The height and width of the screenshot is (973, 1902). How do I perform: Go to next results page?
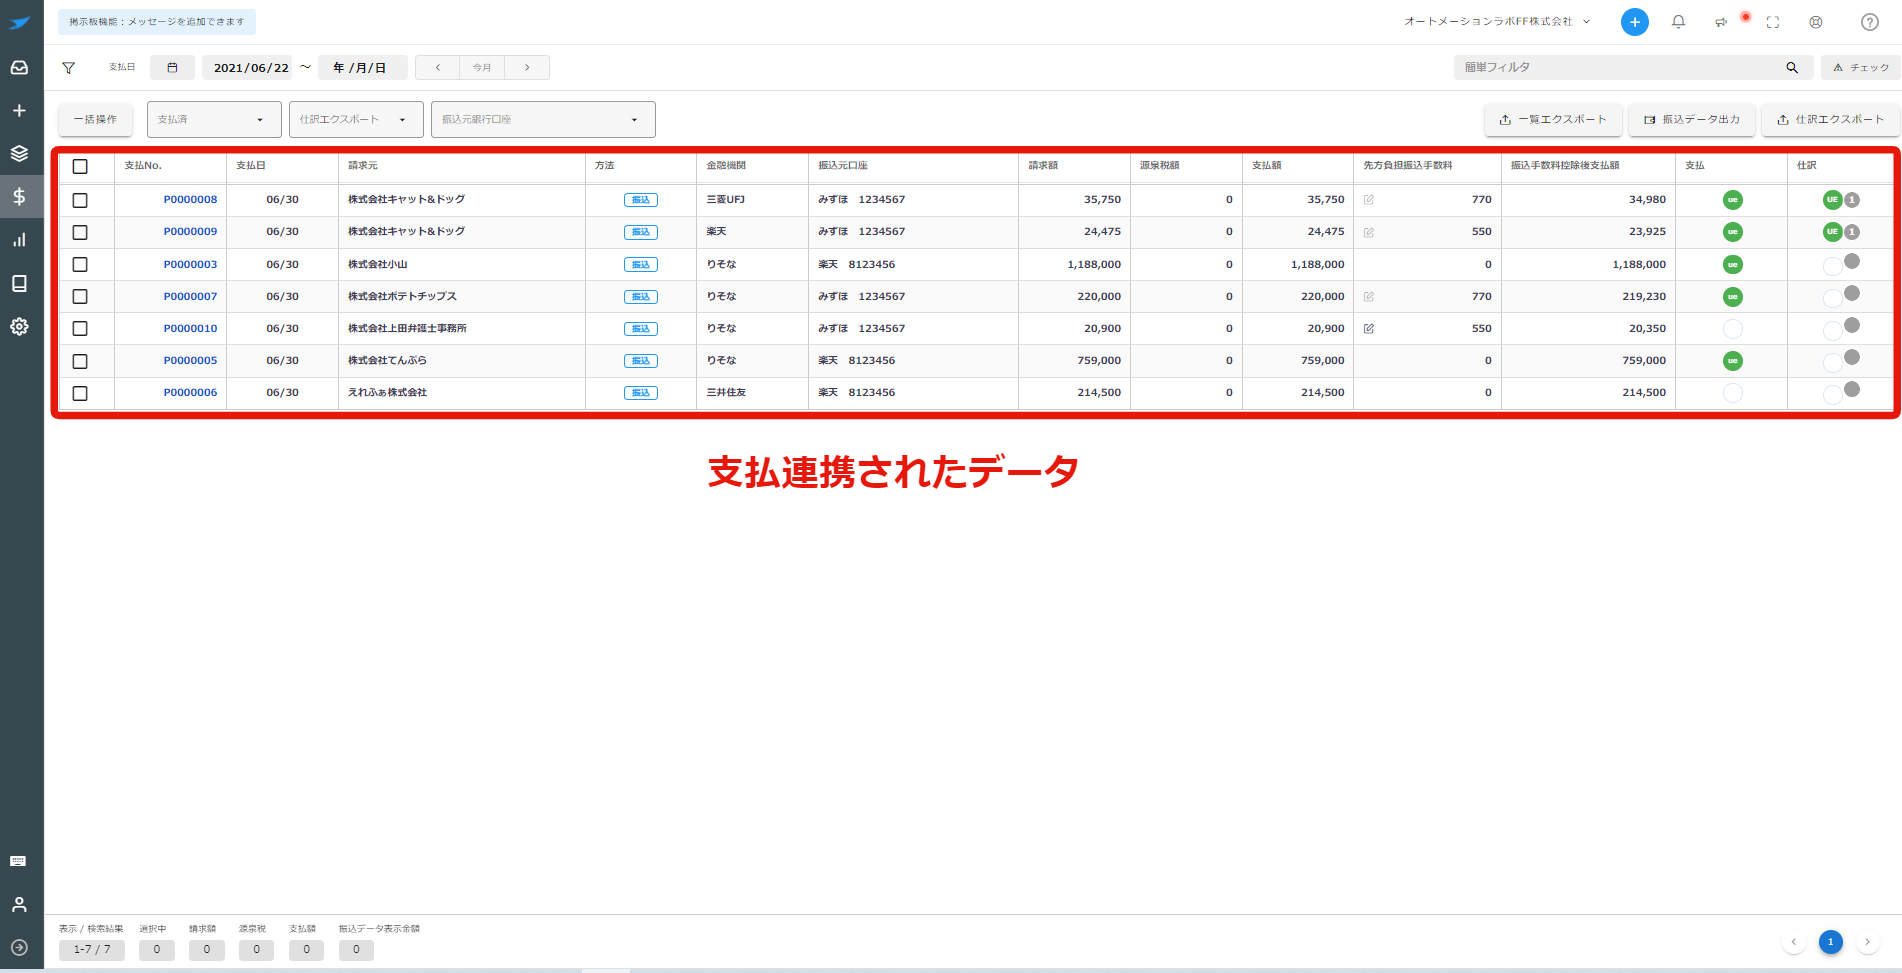pyautogui.click(x=1867, y=942)
